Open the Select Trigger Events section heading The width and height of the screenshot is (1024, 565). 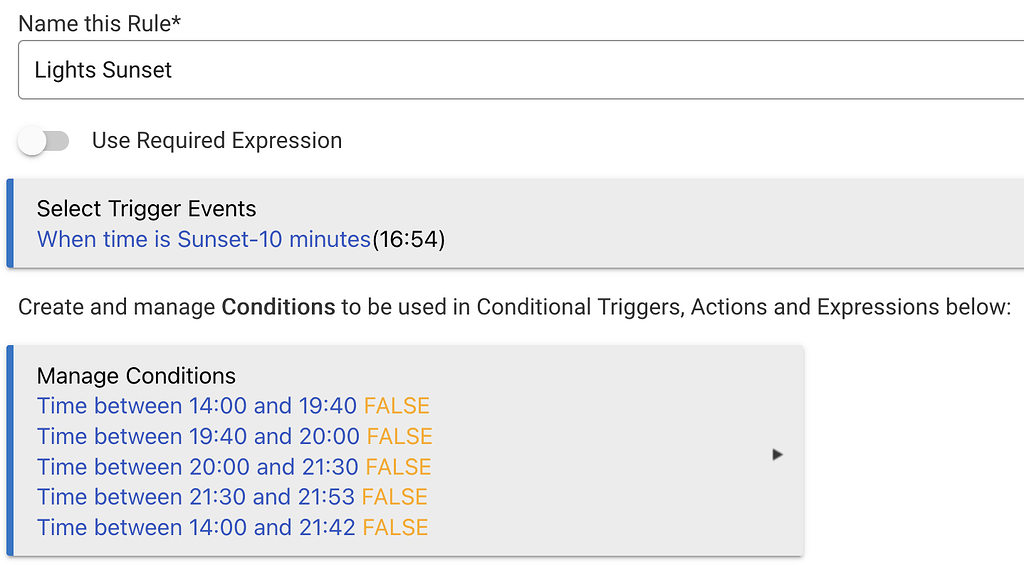click(147, 209)
